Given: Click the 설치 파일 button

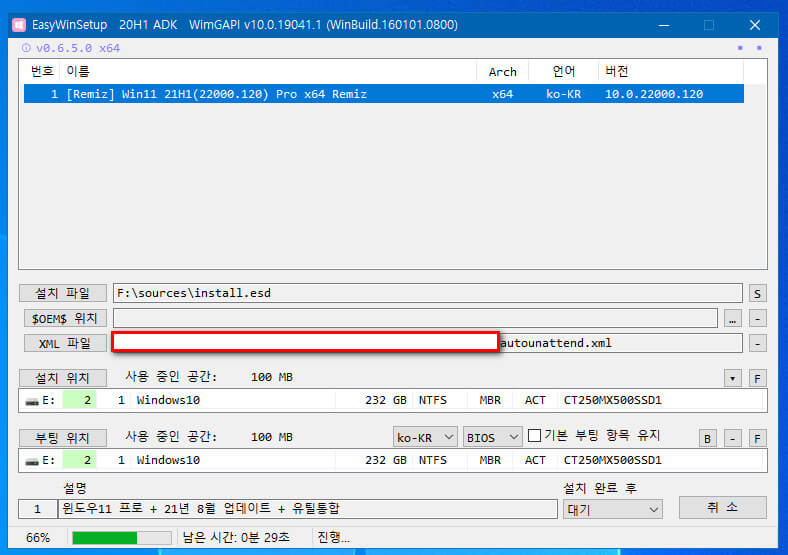Looking at the screenshot, I should [63, 293].
